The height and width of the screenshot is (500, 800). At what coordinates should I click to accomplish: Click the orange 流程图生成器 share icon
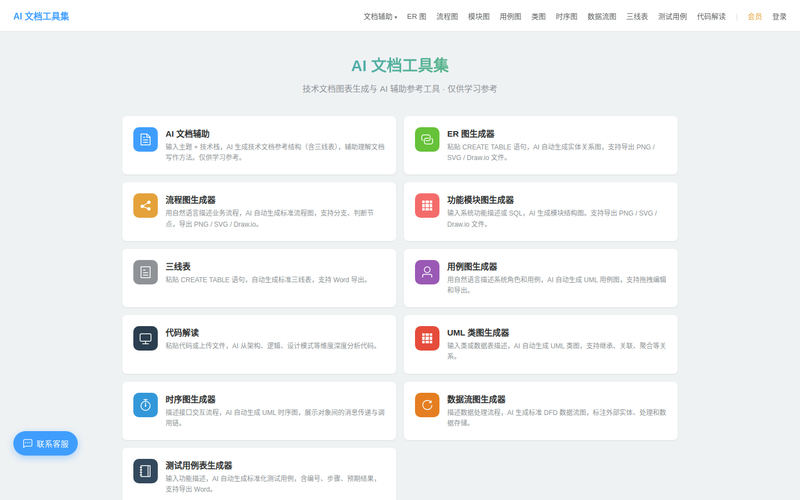pos(145,206)
